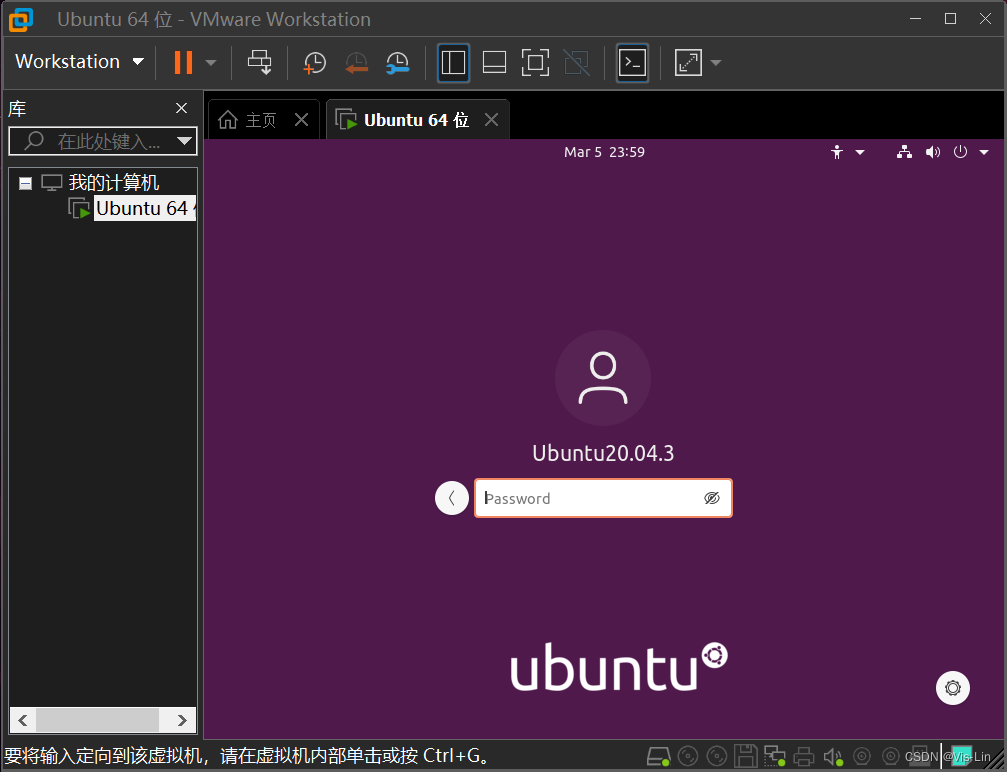Pause the virtual machine with the orange button

pos(183,62)
